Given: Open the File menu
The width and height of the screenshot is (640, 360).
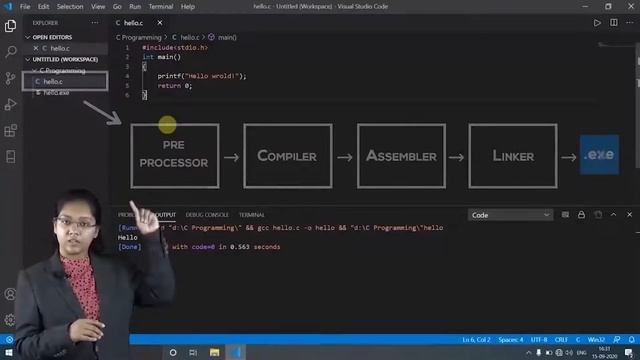Looking at the screenshot, I should point(25,7).
